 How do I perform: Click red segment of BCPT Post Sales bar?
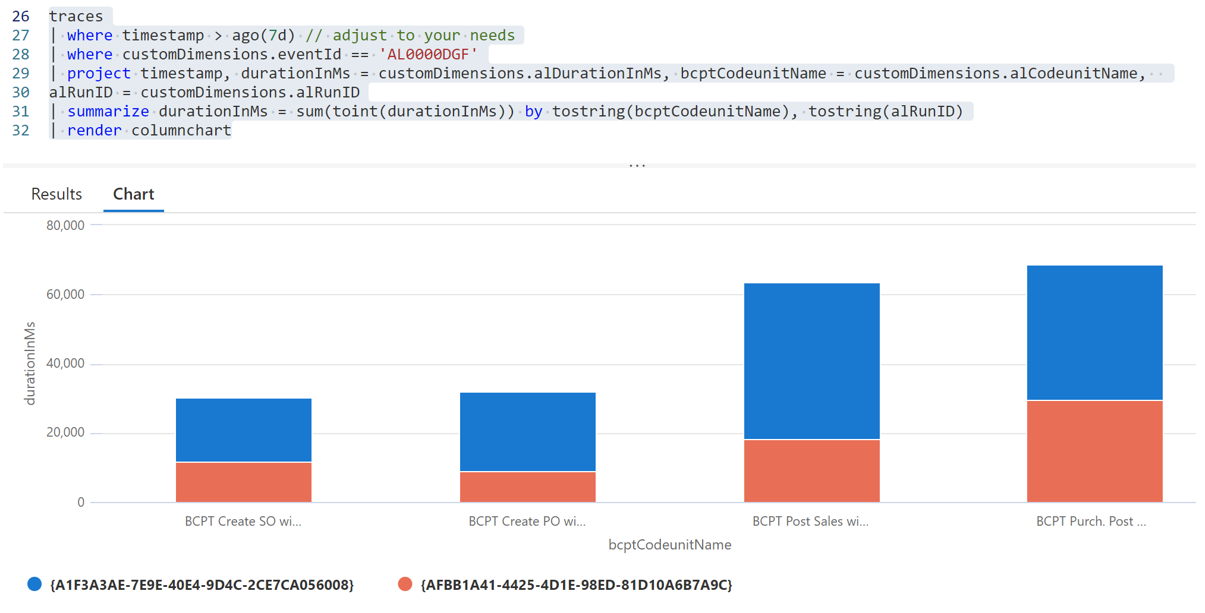(x=811, y=471)
